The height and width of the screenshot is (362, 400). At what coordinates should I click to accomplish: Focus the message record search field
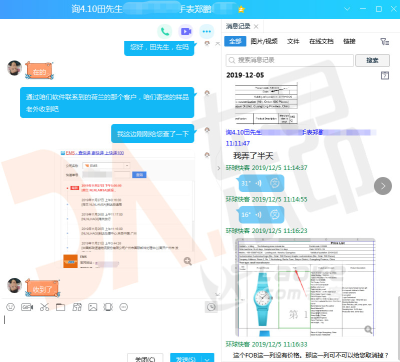point(289,60)
